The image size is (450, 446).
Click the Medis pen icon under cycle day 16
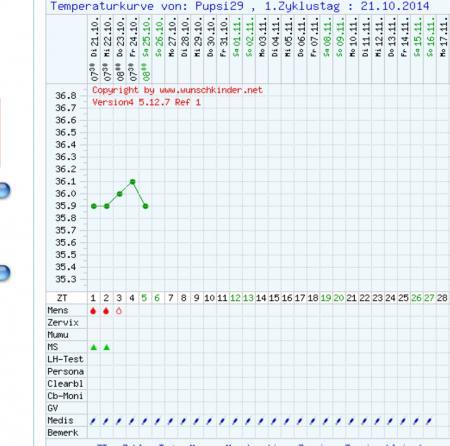click(x=287, y=421)
